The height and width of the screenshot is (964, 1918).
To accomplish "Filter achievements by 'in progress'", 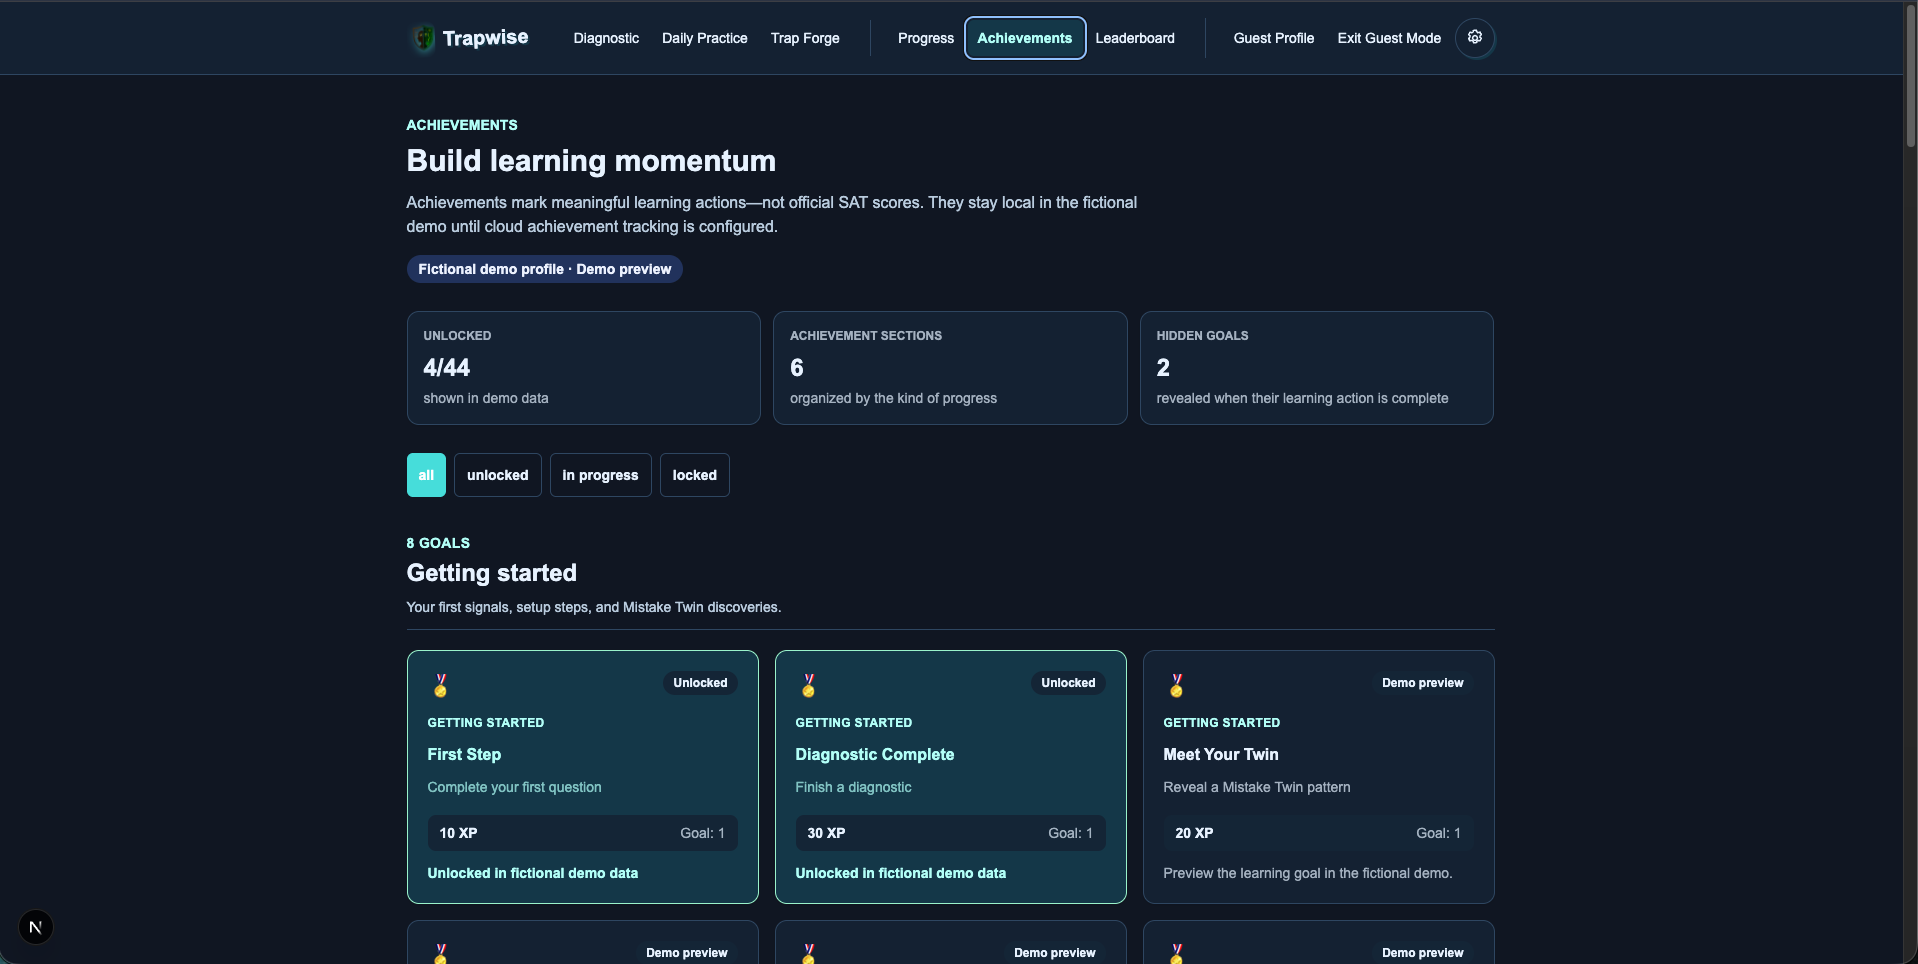I will (x=600, y=475).
